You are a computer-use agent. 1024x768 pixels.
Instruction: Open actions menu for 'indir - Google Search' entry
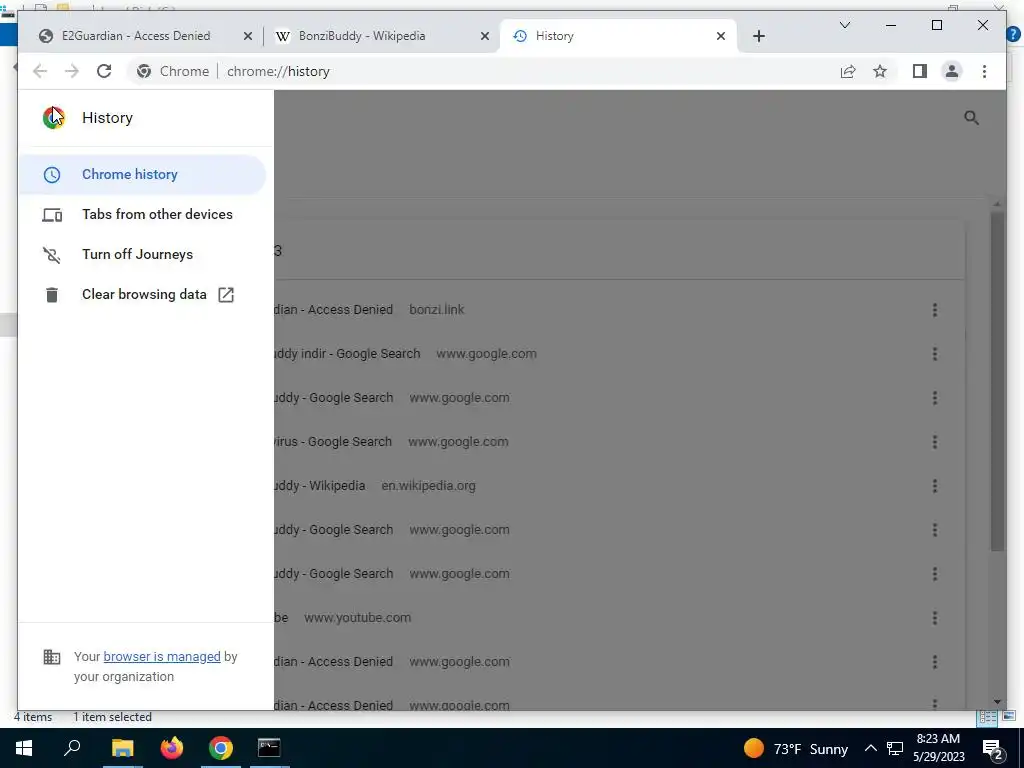935,354
